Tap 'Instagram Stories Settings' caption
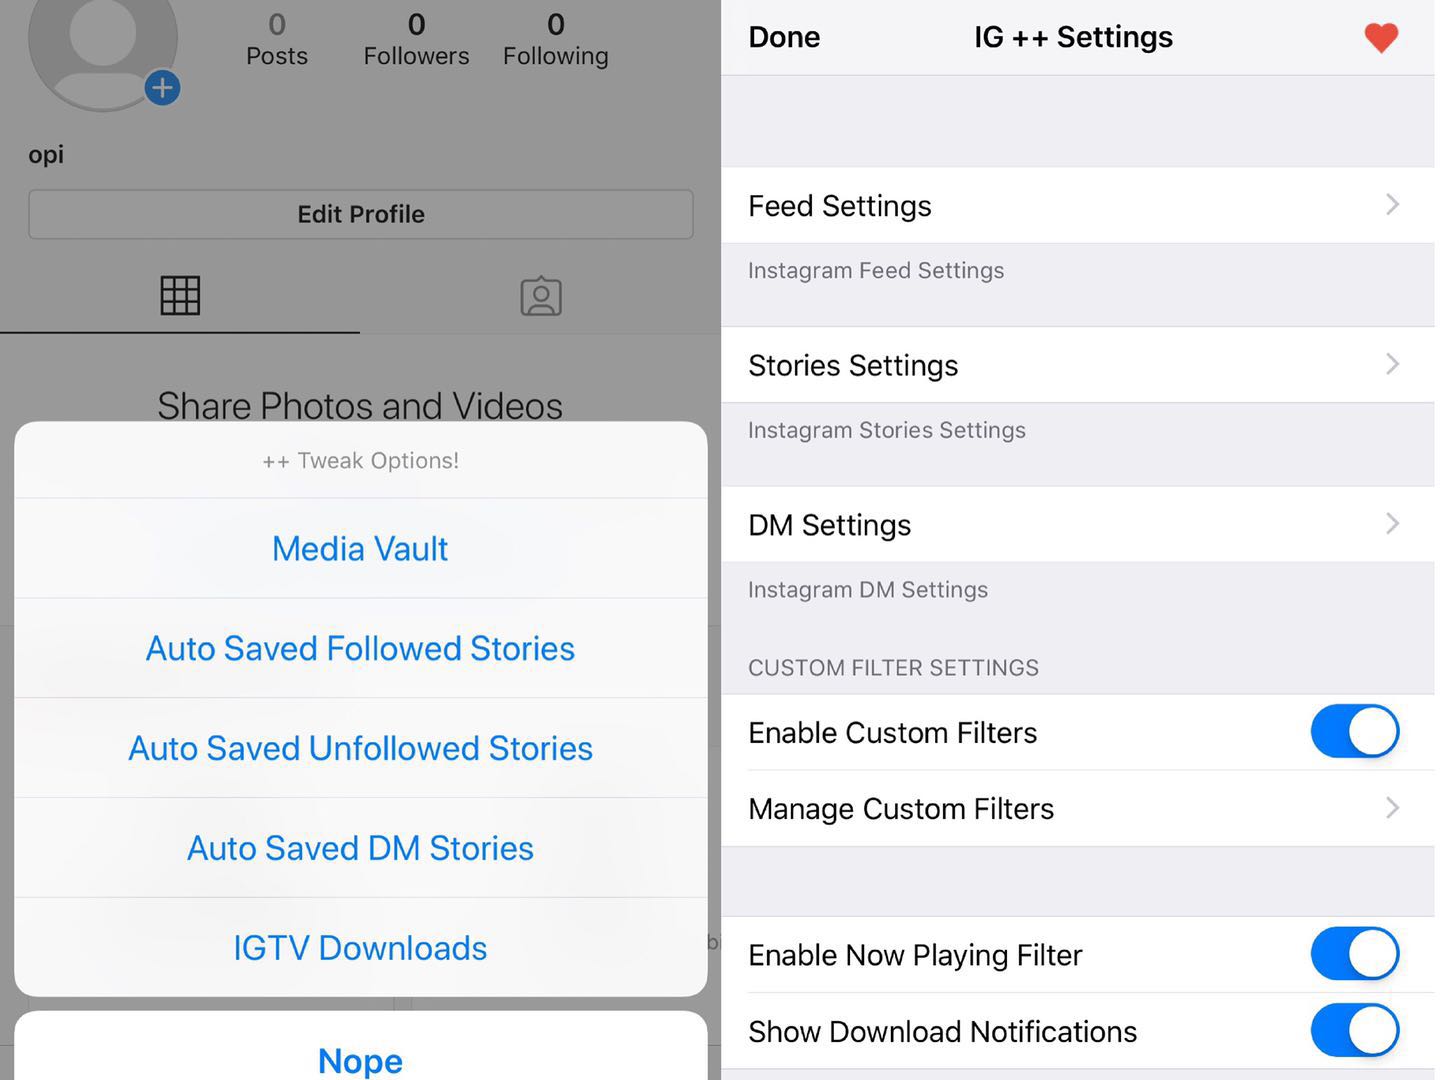Screen dimensions: 1442x1080 click(887, 430)
